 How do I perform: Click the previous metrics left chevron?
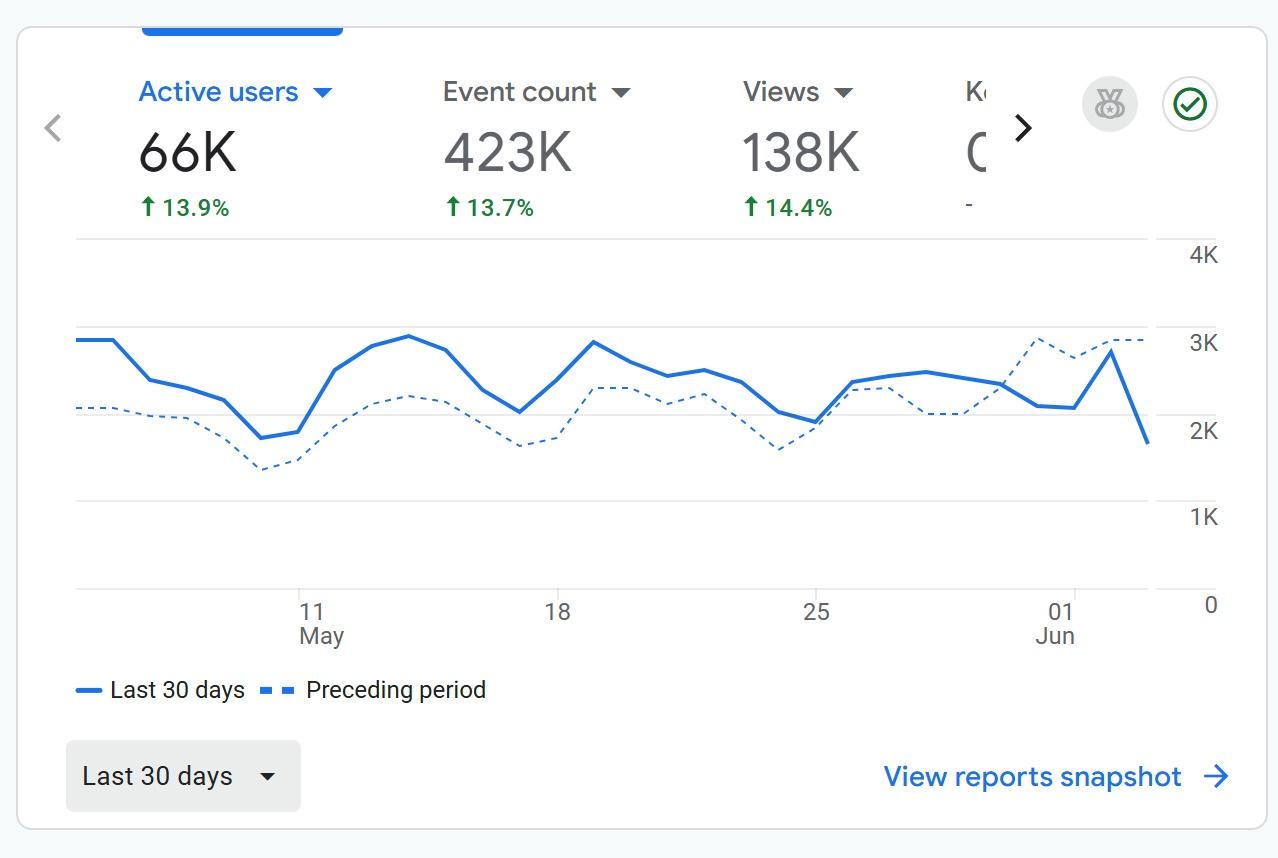pyautogui.click(x=53, y=128)
